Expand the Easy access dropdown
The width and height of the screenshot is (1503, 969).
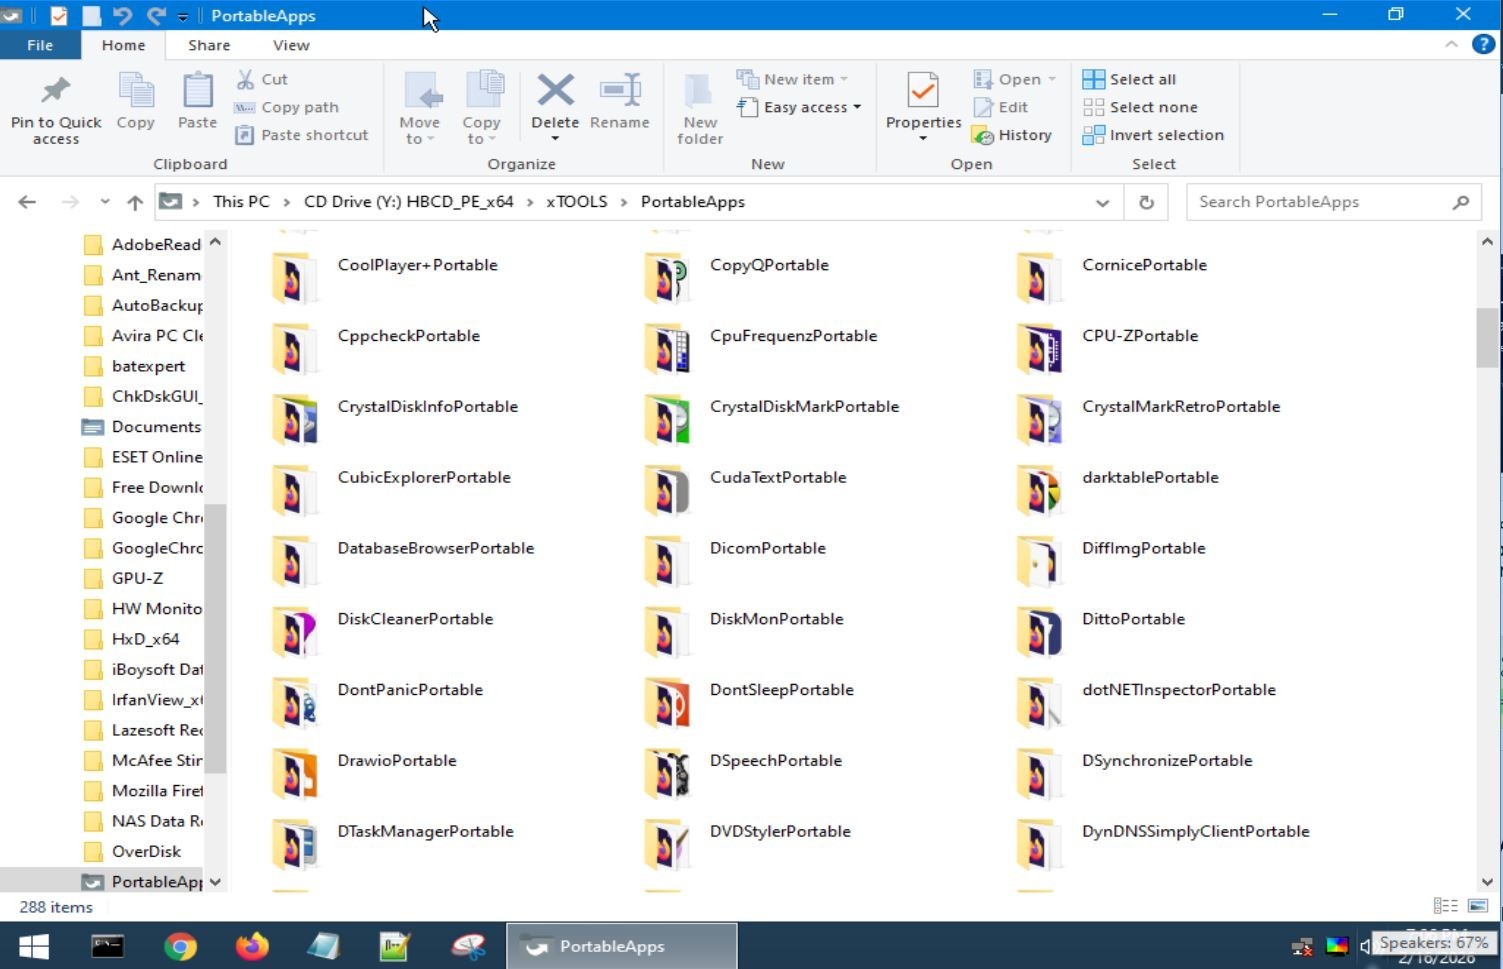pyautogui.click(x=799, y=107)
